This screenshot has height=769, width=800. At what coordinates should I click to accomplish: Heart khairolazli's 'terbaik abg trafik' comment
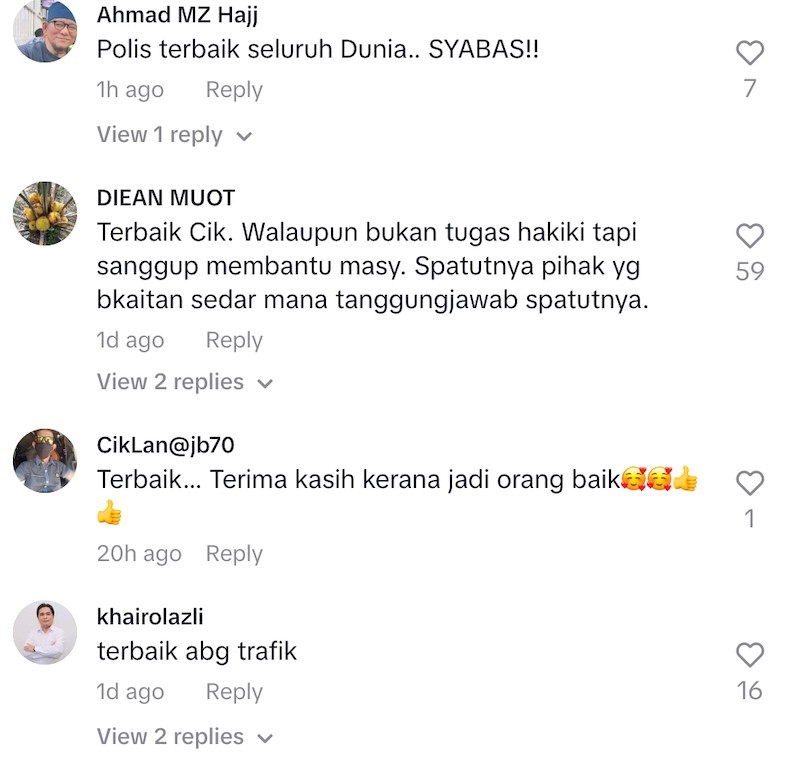point(749,655)
